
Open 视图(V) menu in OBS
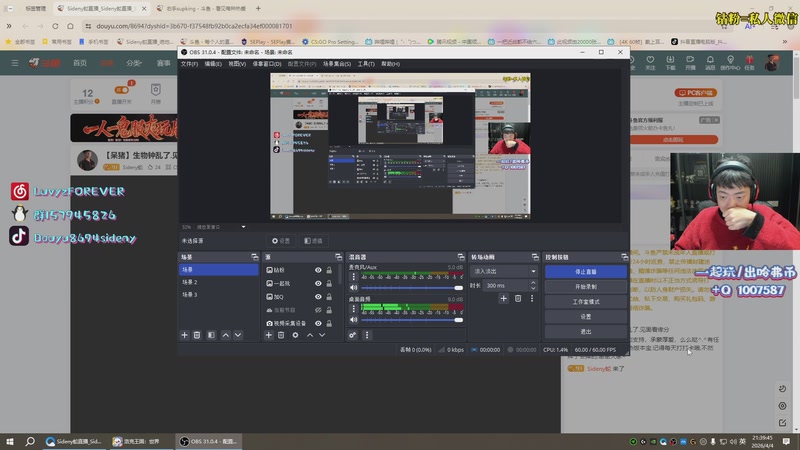[x=237, y=64]
